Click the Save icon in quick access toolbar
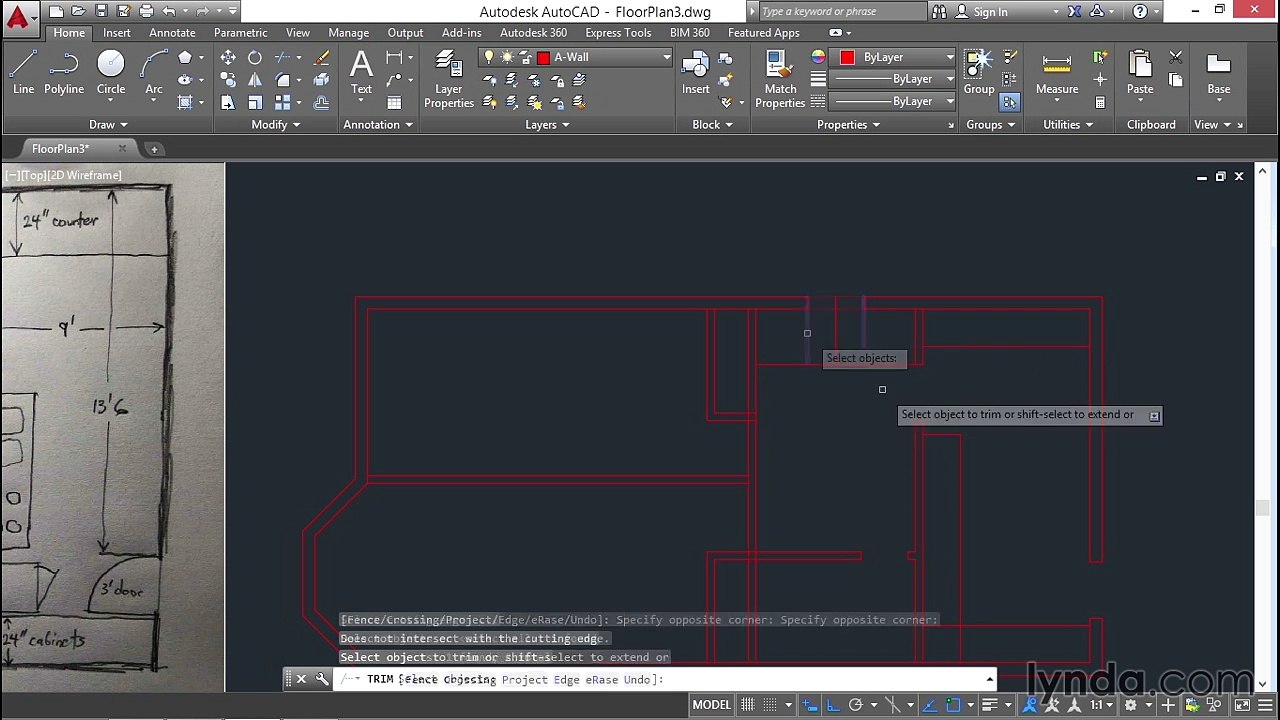 click(101, 12)
